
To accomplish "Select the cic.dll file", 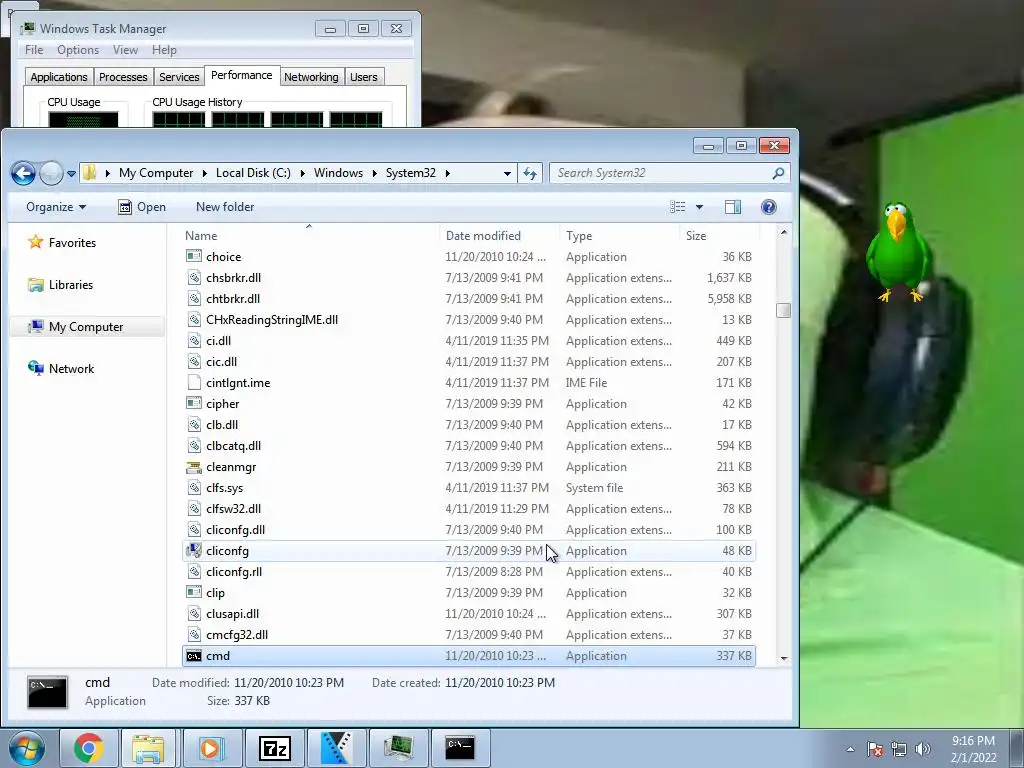I will pyautogui.click(x=221, y=362).
